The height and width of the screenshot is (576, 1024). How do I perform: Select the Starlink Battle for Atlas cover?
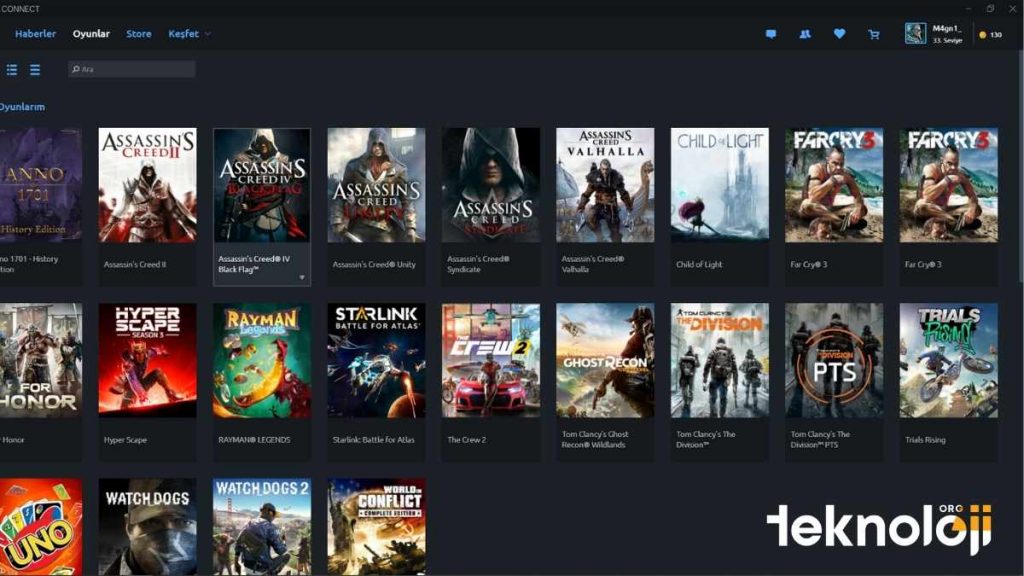coord(376,360)
